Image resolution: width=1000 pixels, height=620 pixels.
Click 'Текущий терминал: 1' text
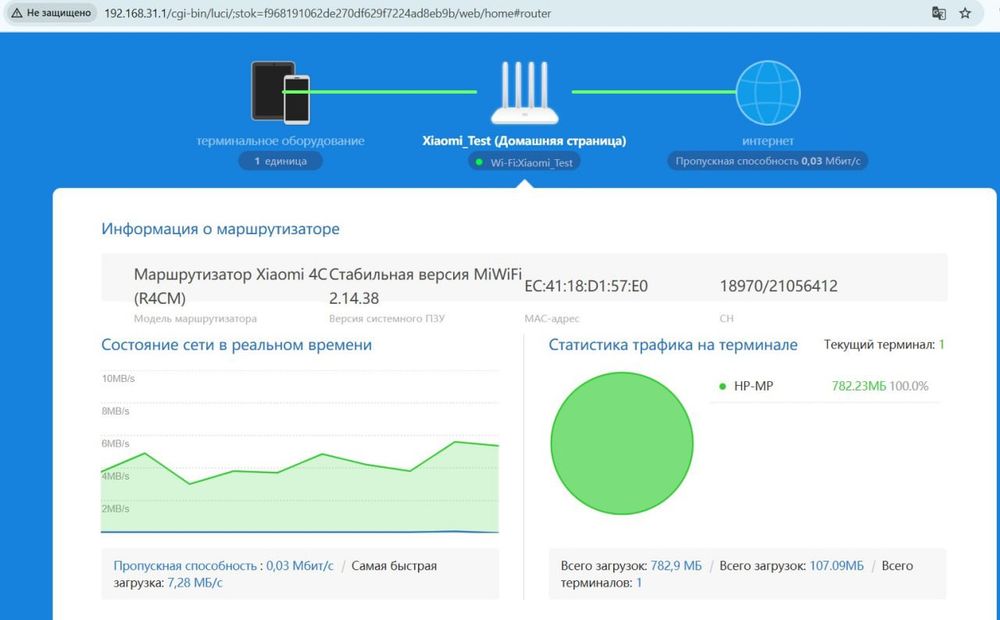coord(884,345)
